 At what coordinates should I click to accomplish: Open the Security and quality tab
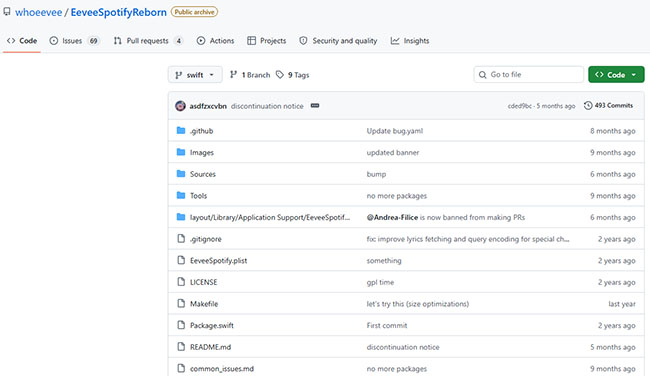(x=338, y=41)
